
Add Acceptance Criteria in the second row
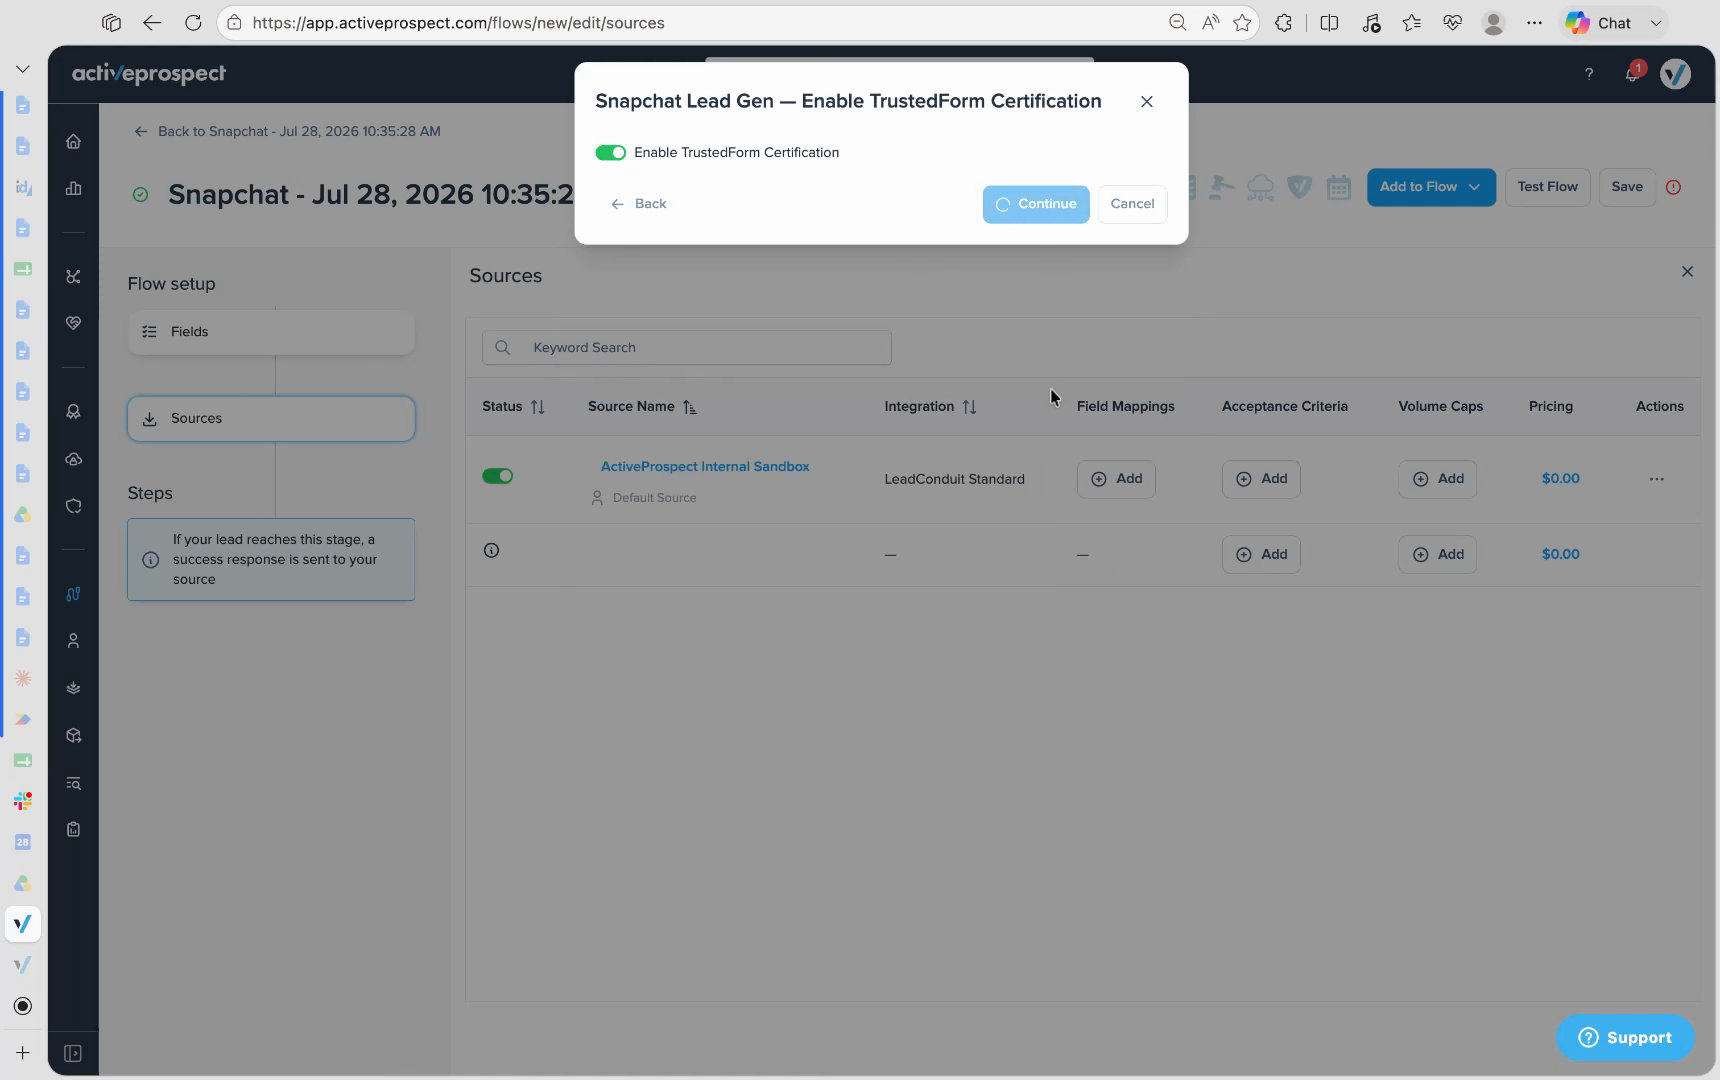pyautogui.click(x=1261, y=554)
